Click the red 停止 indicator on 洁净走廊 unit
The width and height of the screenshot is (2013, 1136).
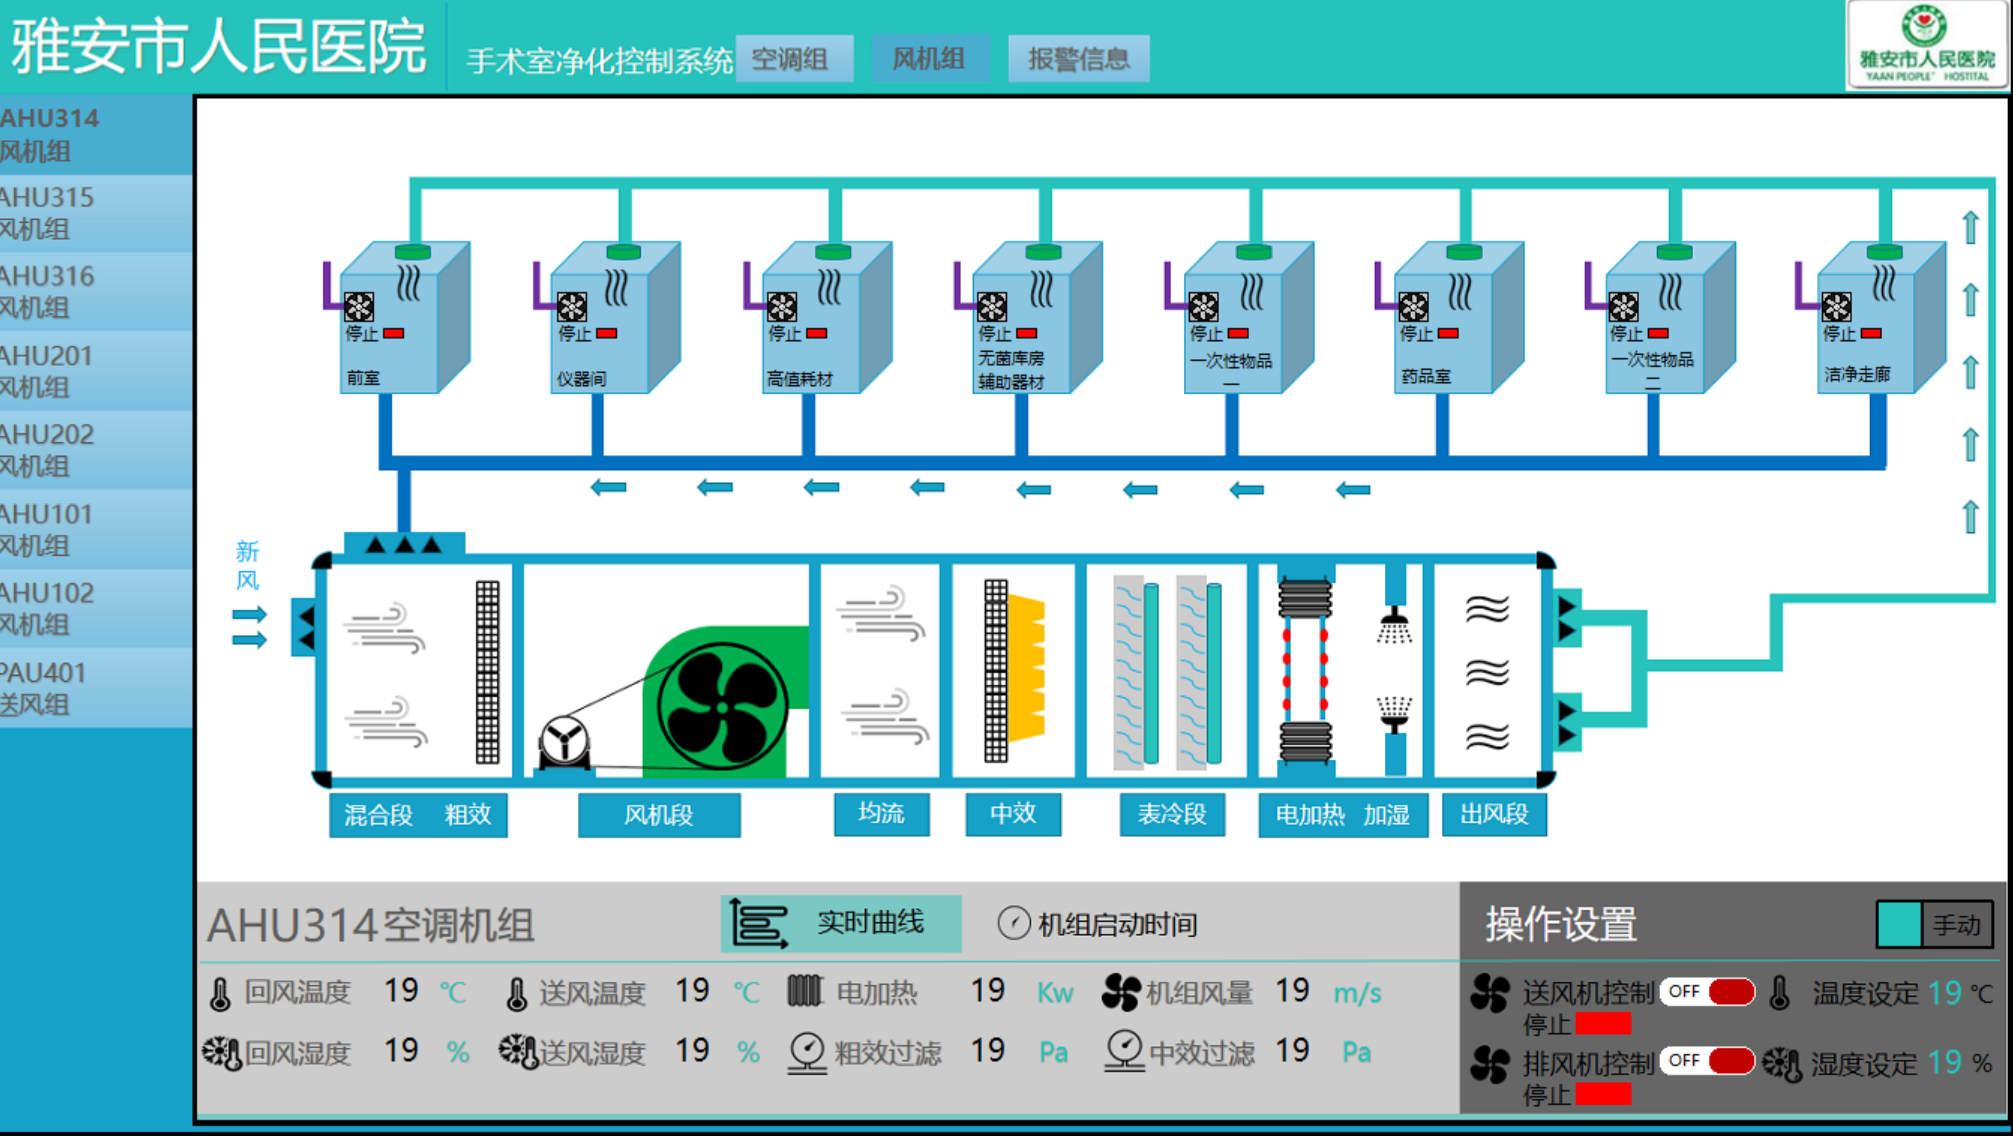(1871, 334)
